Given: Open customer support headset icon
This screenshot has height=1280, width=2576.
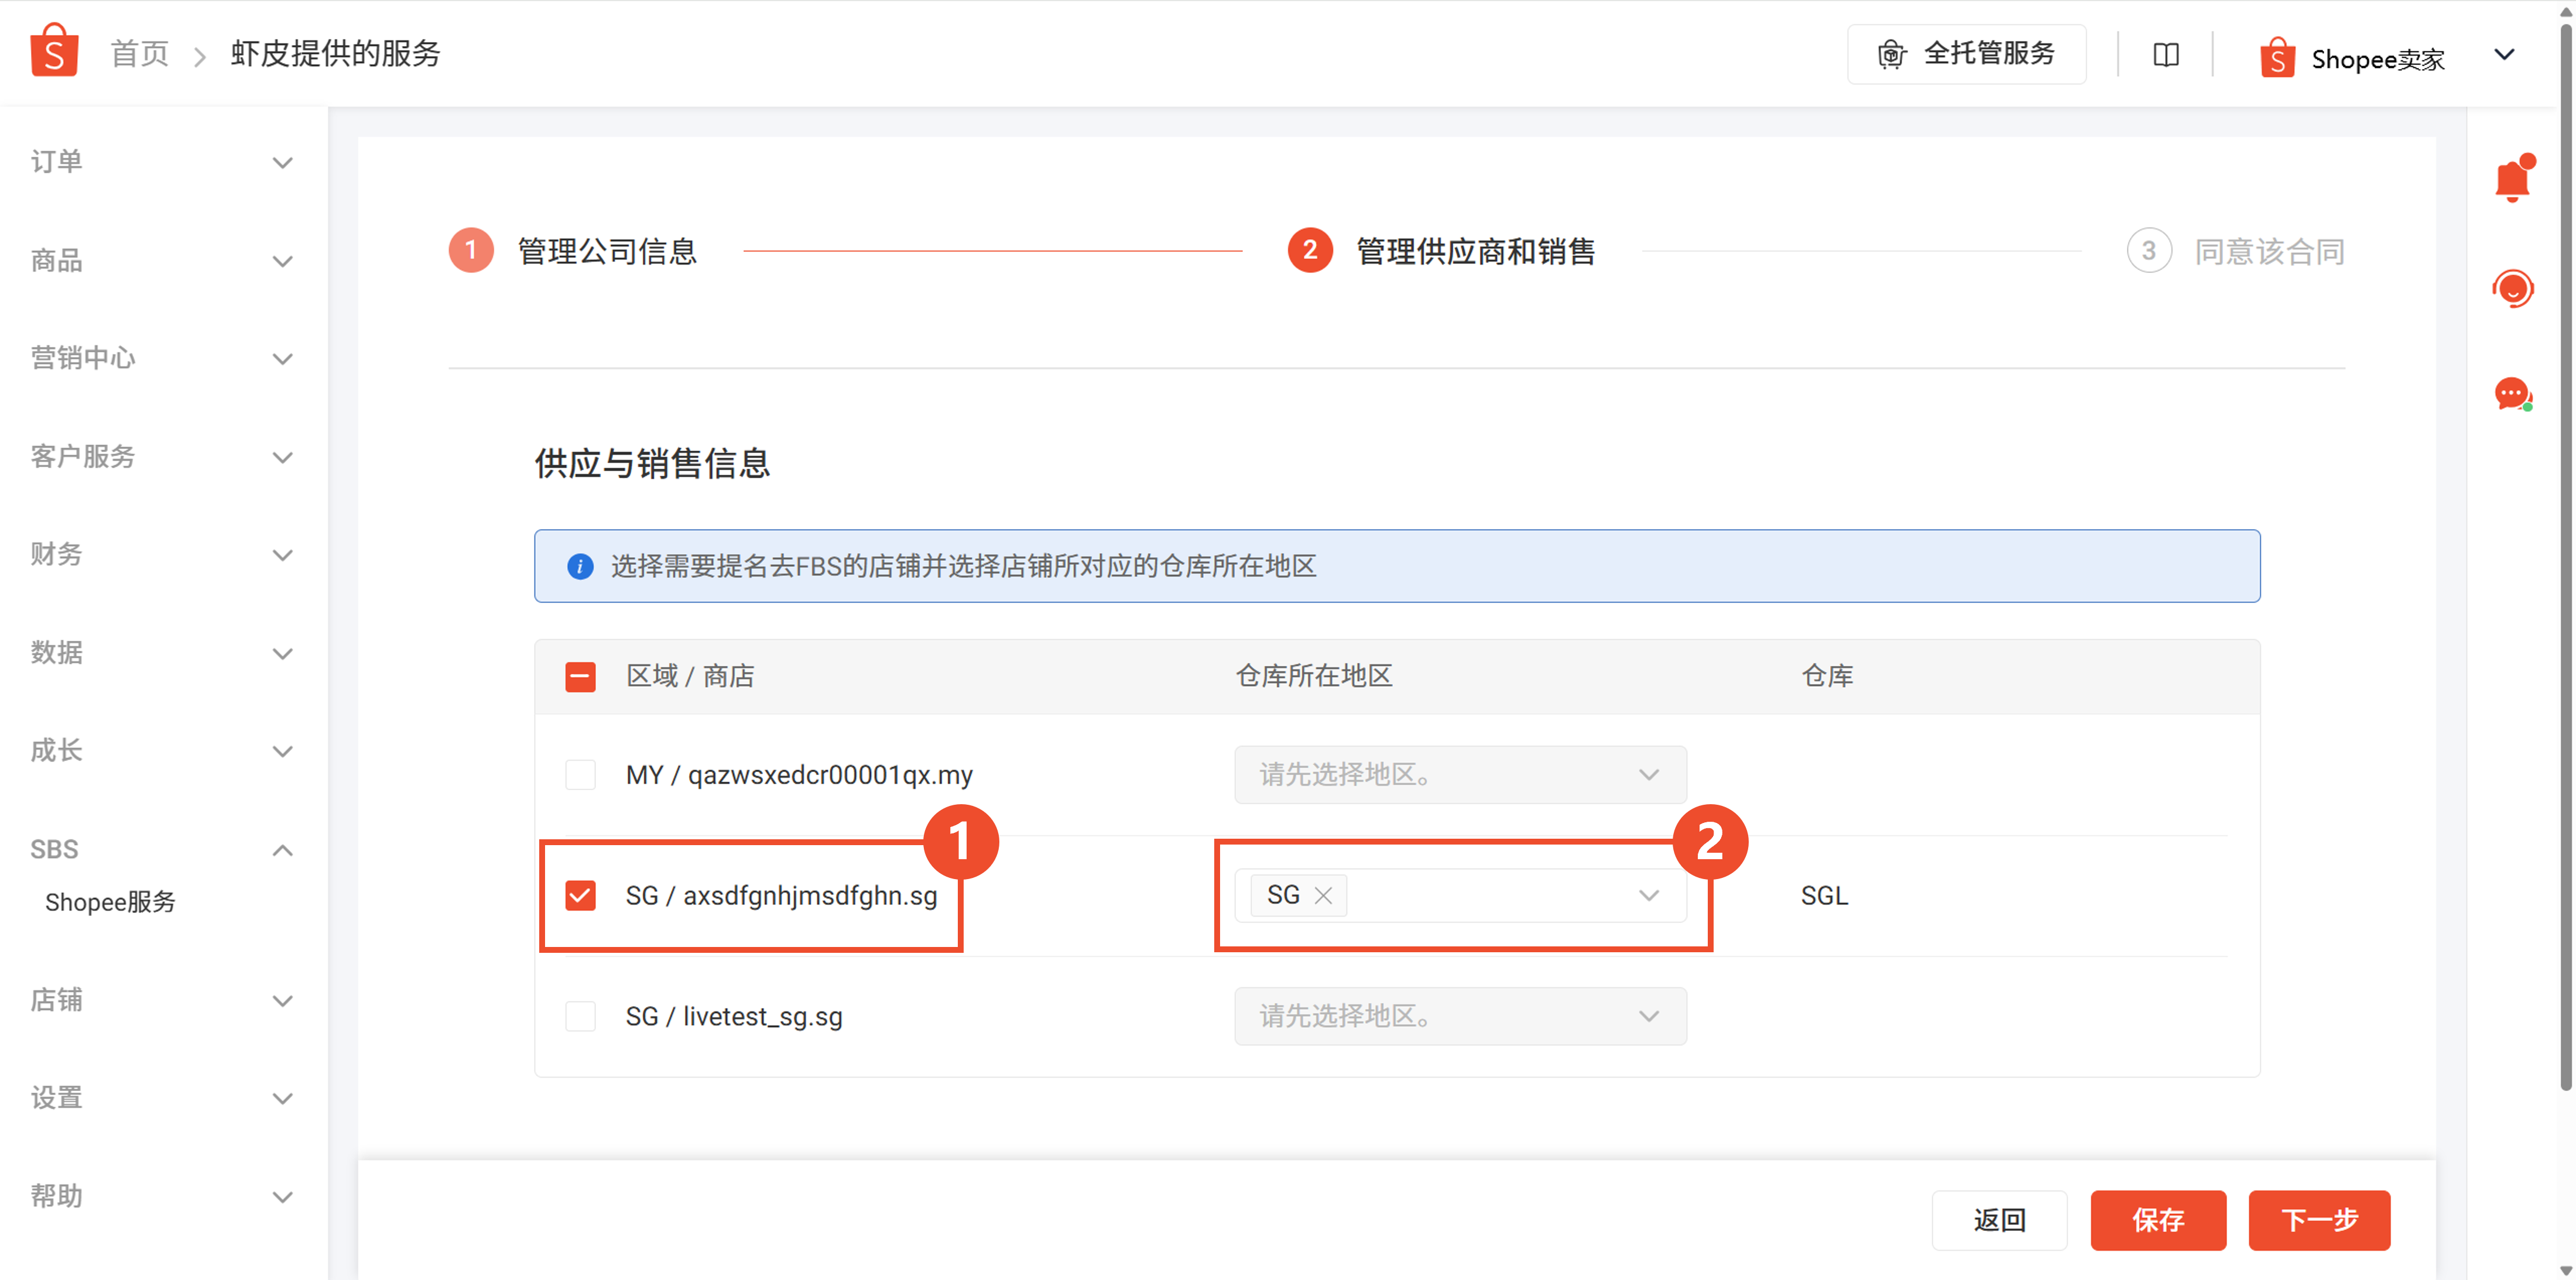Looking at the screenshot, I should (2512, 289).
